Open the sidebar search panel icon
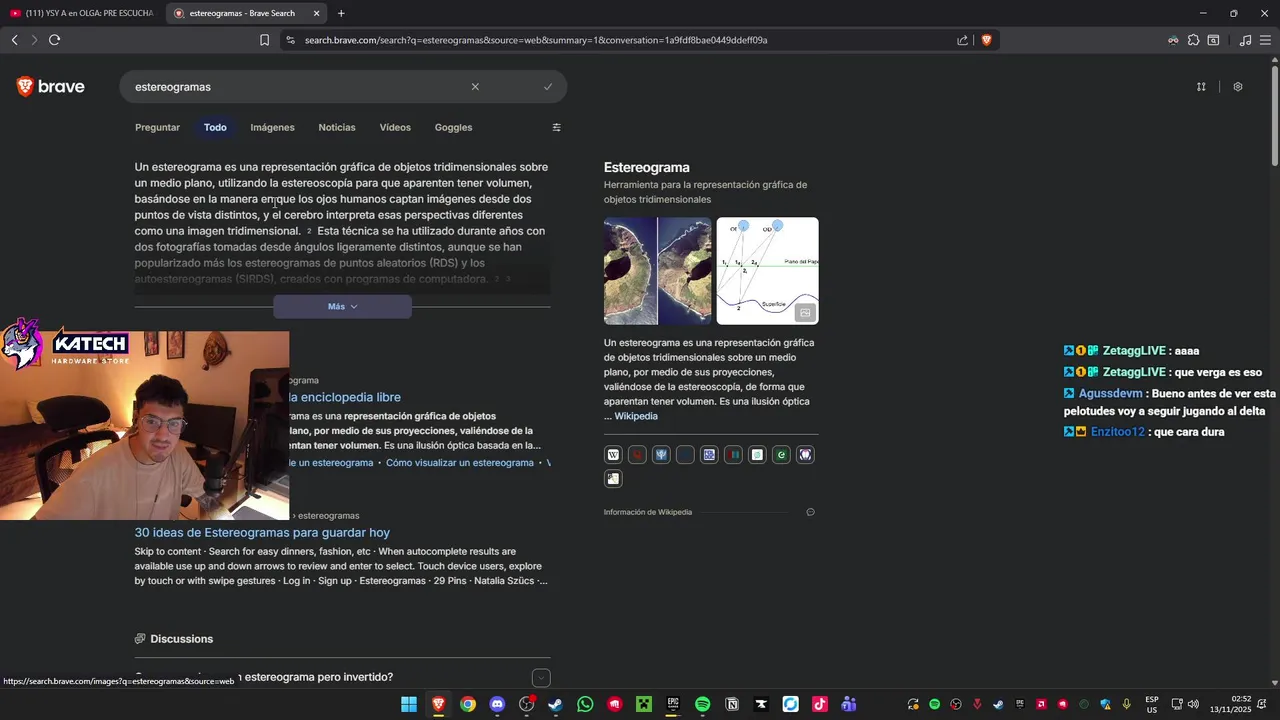Screen dimensions: 1280x720 1213,40
